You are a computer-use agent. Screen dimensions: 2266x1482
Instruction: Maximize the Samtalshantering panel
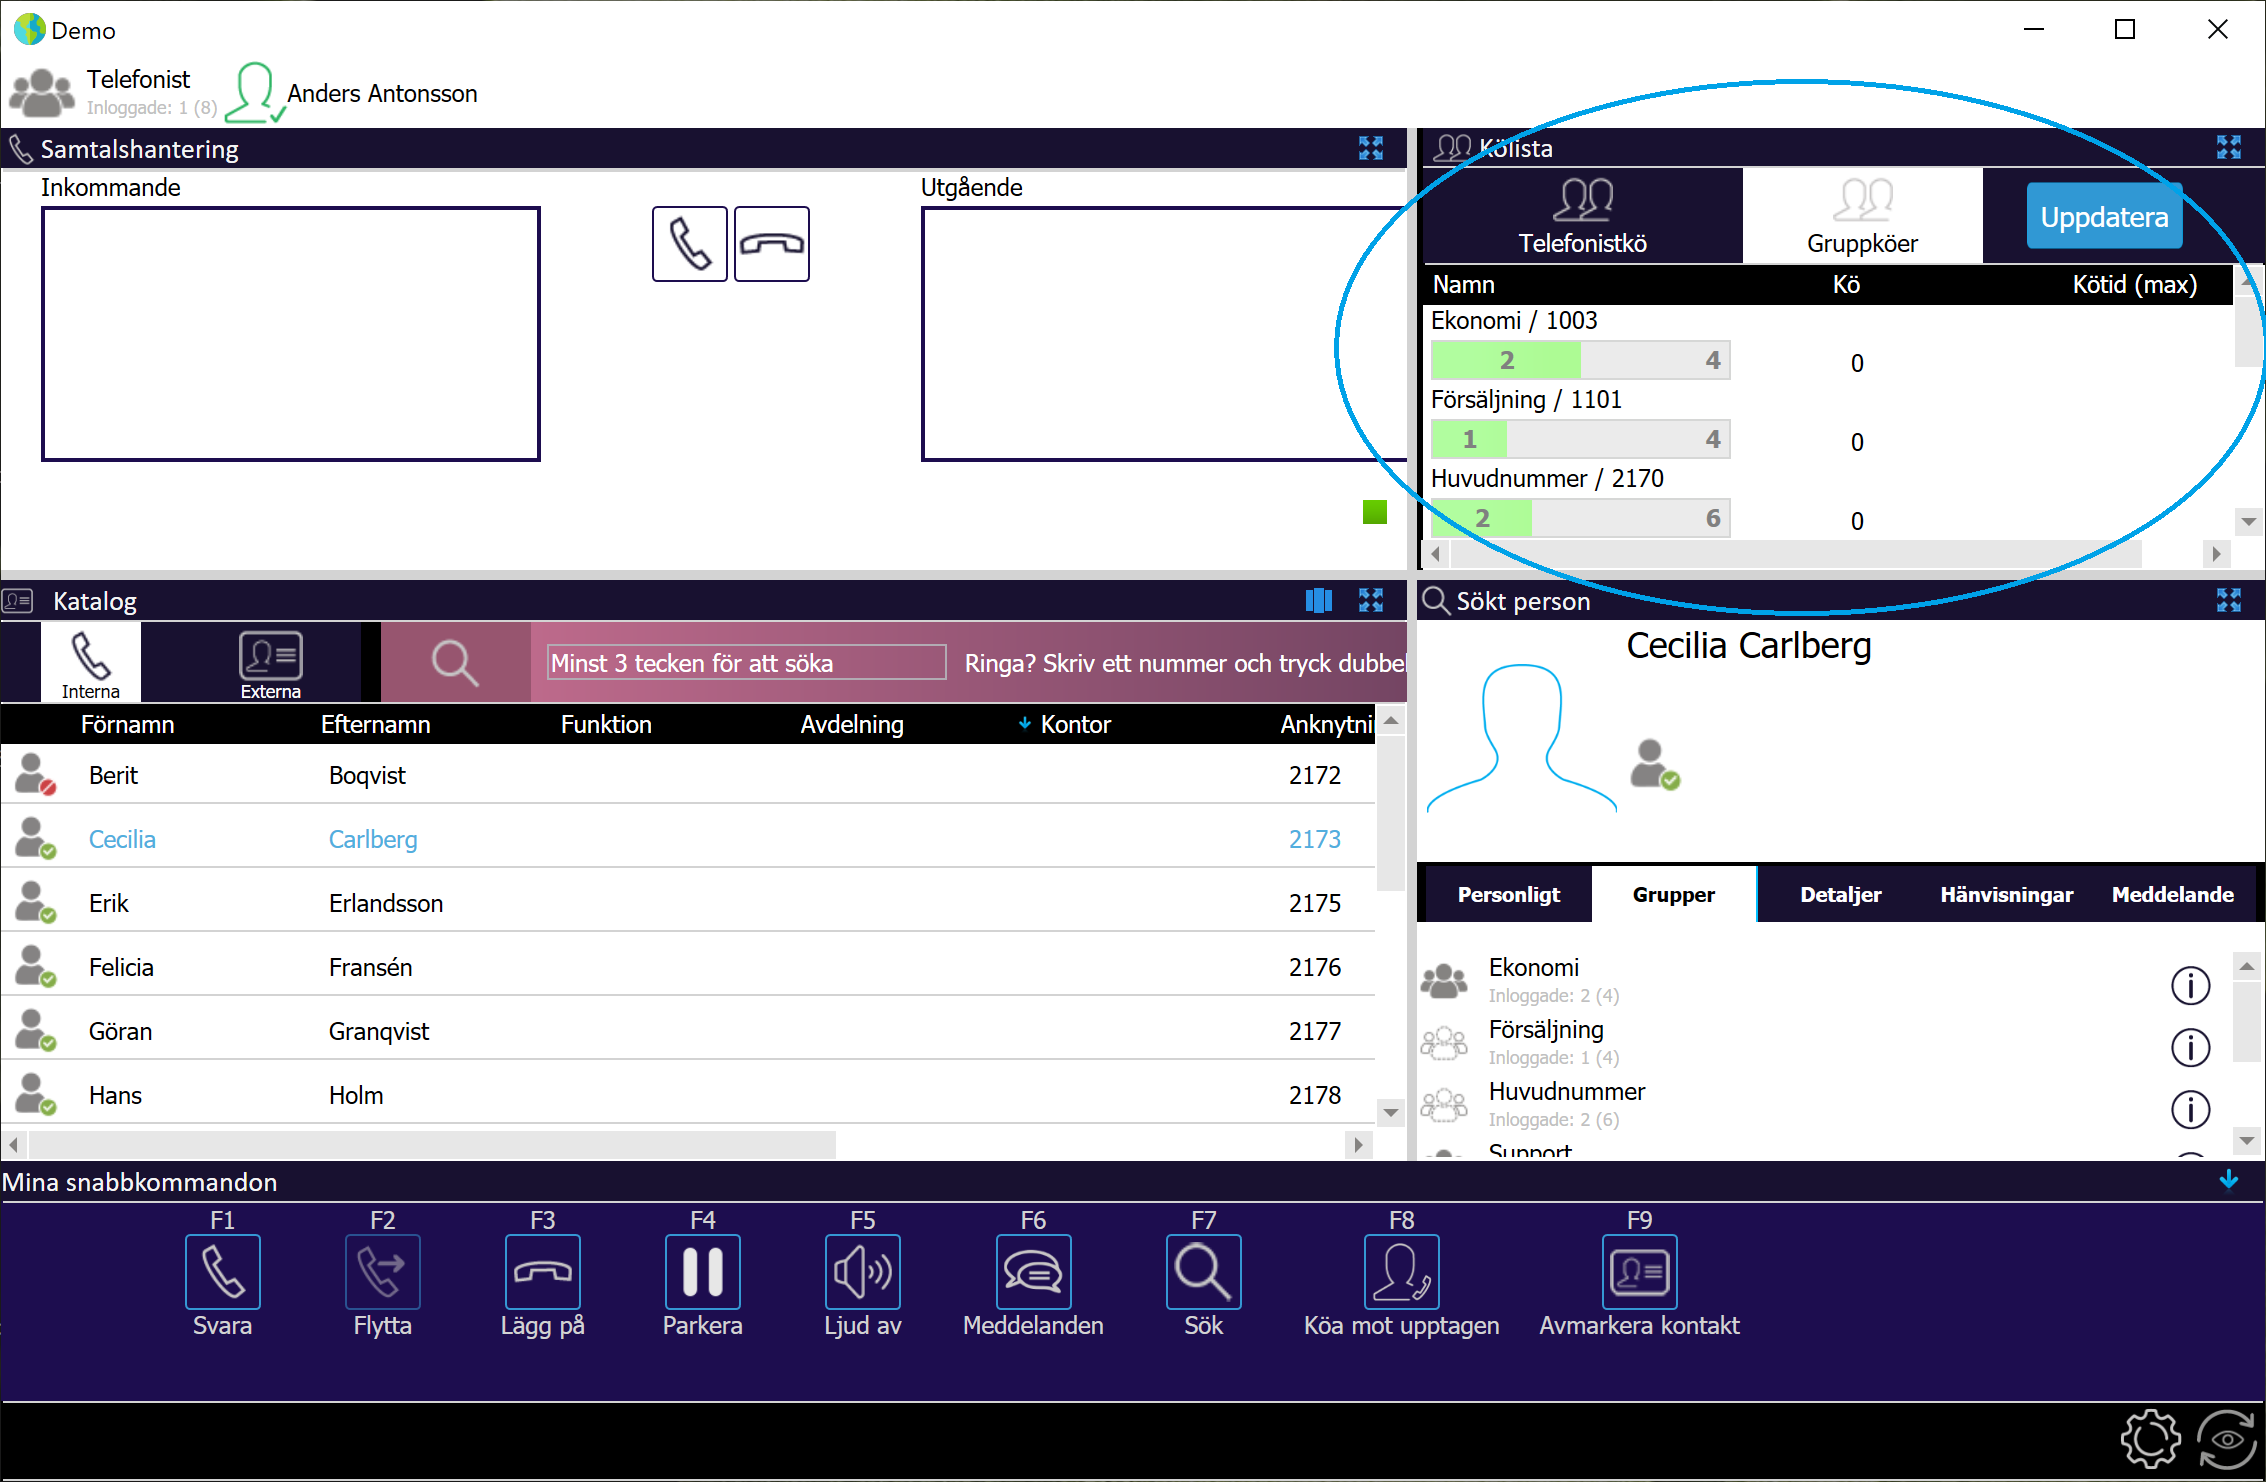(1371, 148)
